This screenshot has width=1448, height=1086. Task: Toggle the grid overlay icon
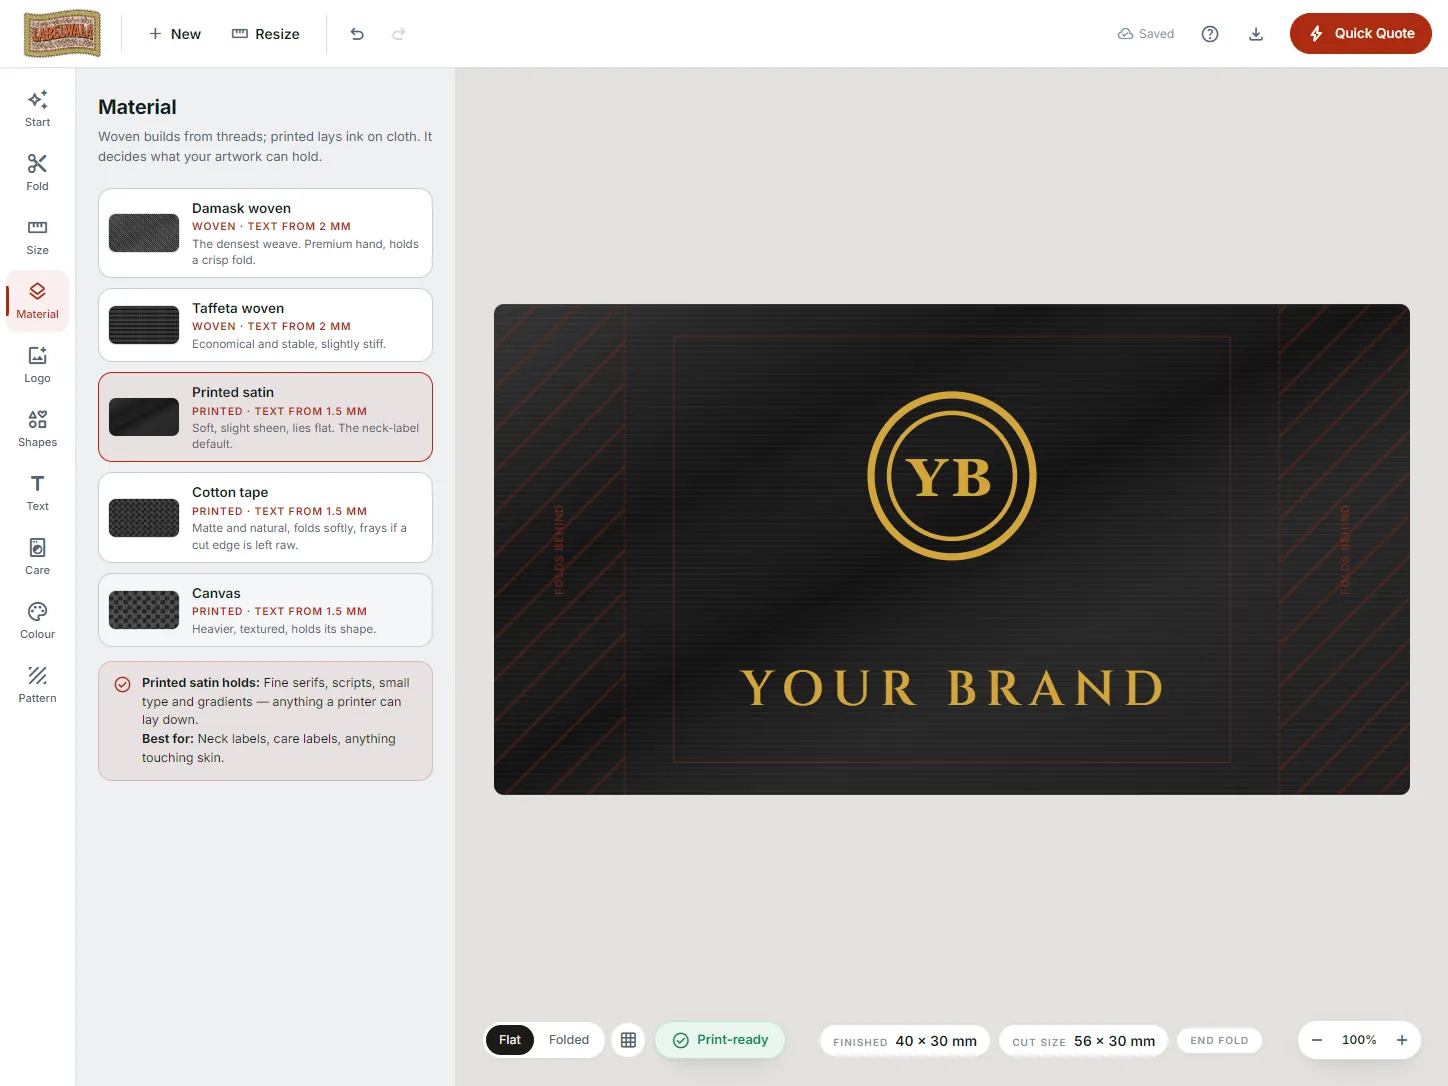pyautogui.click(x=628, y=1040)
